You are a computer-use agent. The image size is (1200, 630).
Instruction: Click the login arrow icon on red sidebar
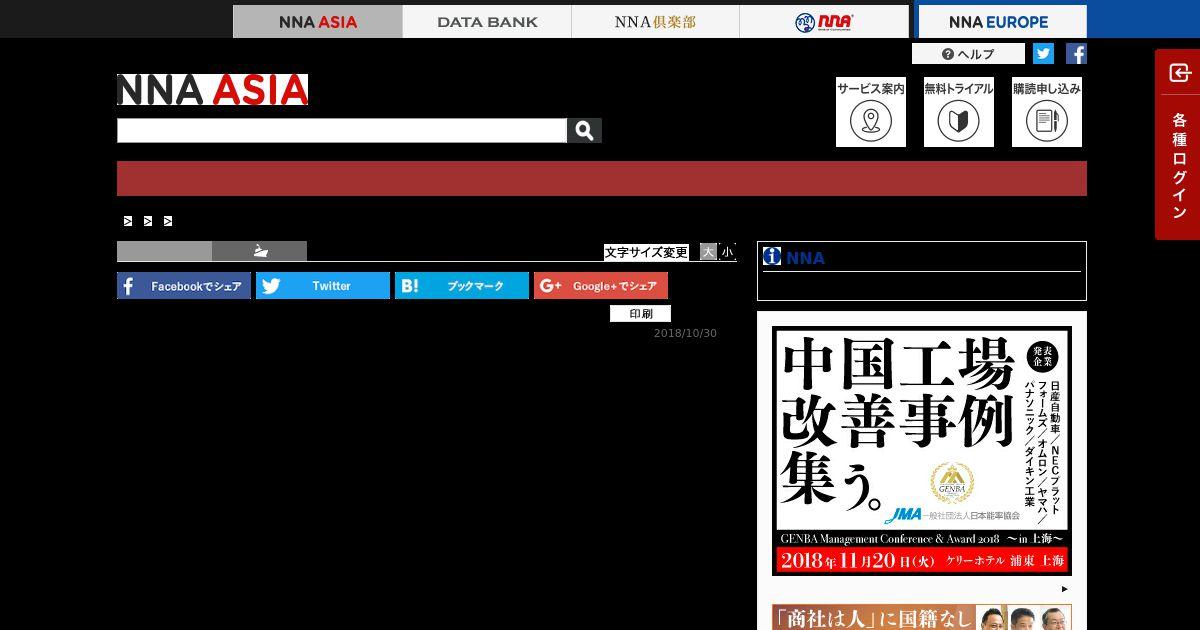[x=1179, y=73]
